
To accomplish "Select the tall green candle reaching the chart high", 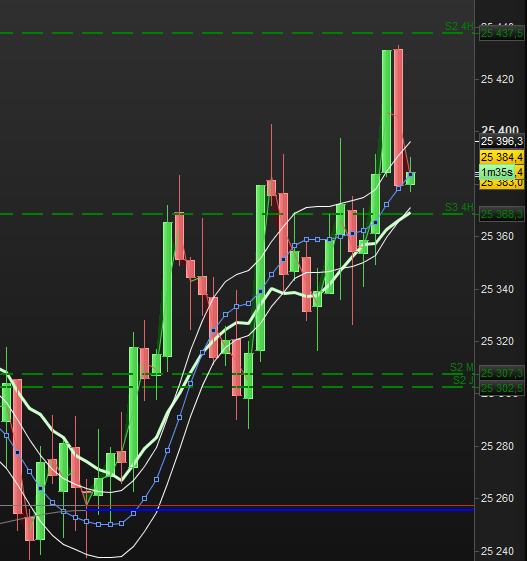I will 386,112.
